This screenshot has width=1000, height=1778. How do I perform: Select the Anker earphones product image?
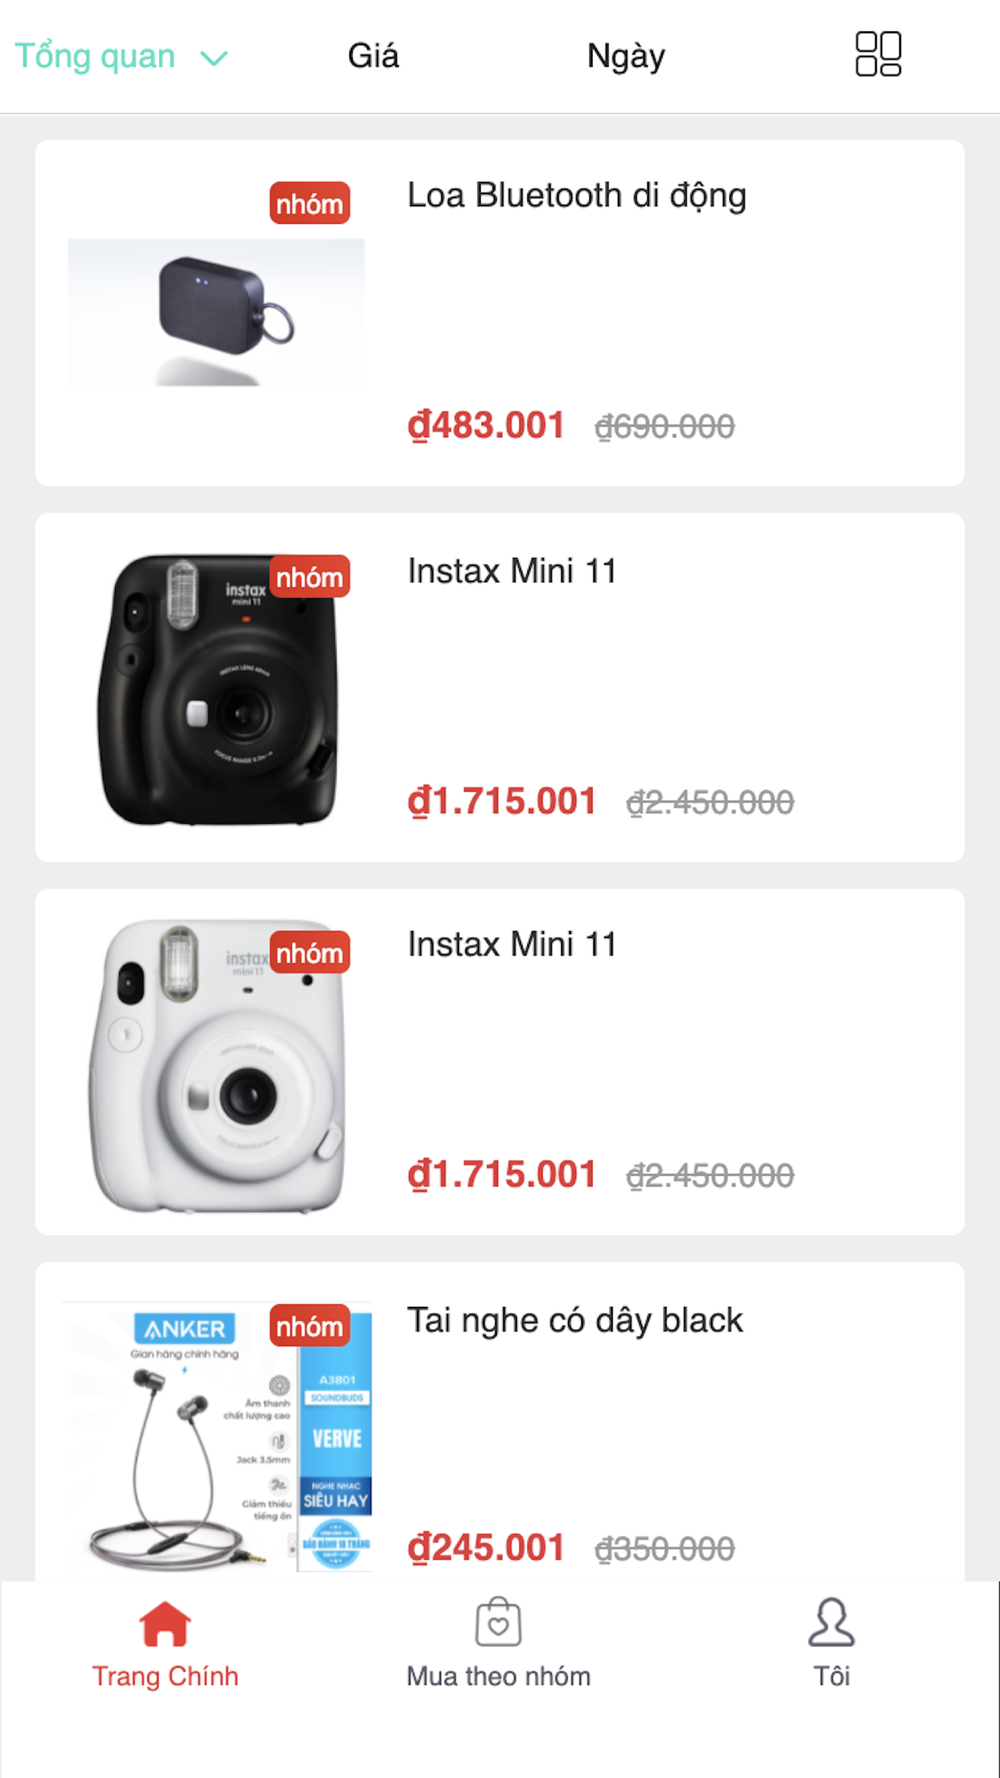coord(217,1437)
